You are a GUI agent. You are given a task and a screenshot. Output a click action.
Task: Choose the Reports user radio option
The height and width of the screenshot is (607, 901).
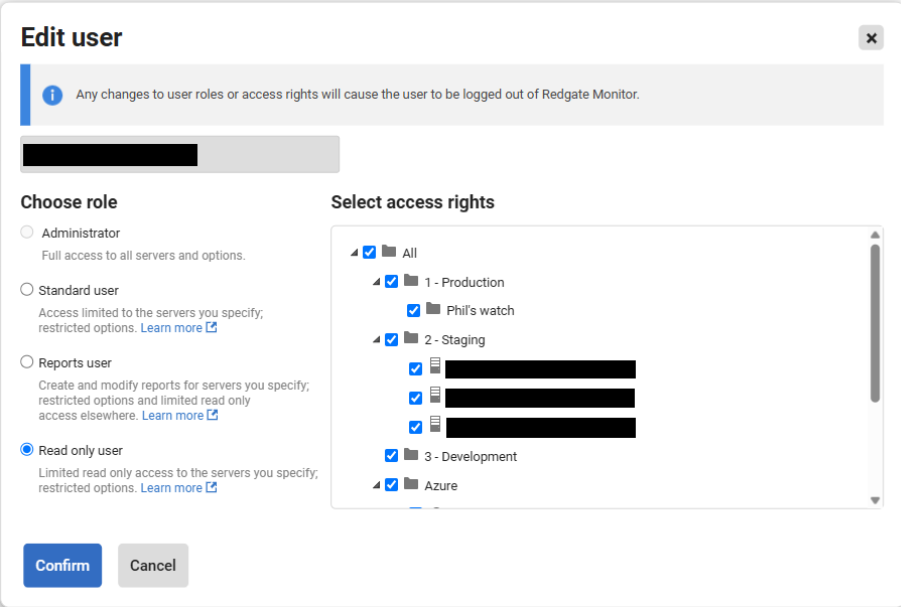pos(27,362)
